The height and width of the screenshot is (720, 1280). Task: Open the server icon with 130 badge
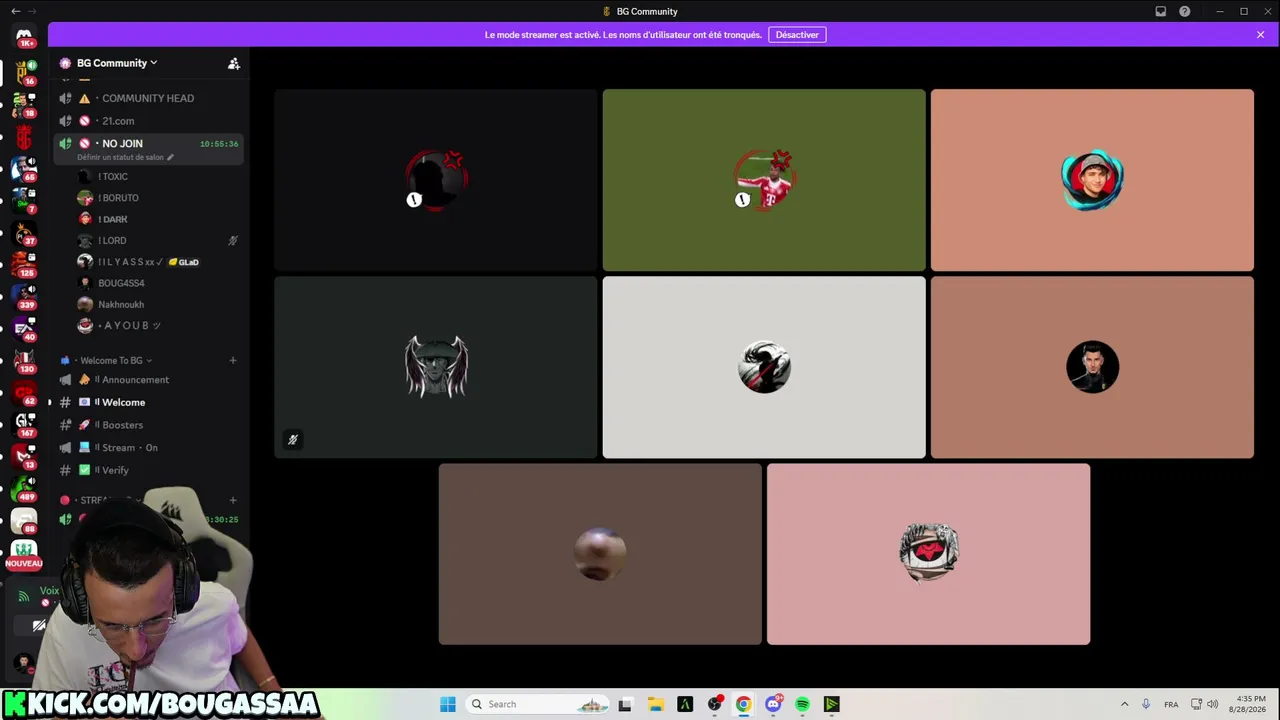pyautogui.click(x=24, y=359)
